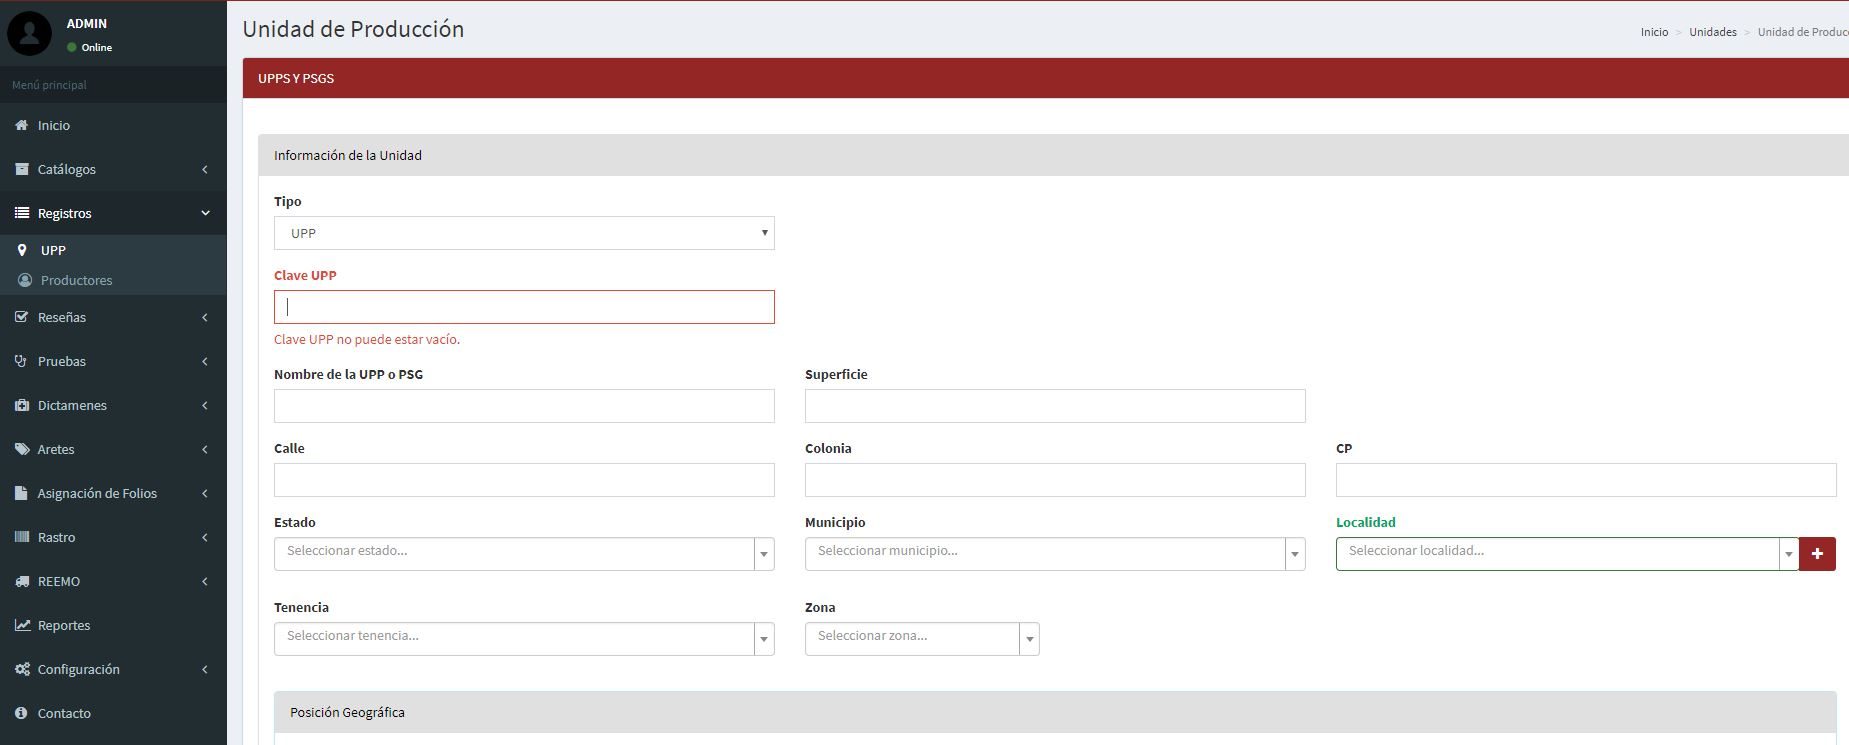1849x745 pixels.
Task: Click the Información de la Unidad header
Action: click(x=1053, y=155)
